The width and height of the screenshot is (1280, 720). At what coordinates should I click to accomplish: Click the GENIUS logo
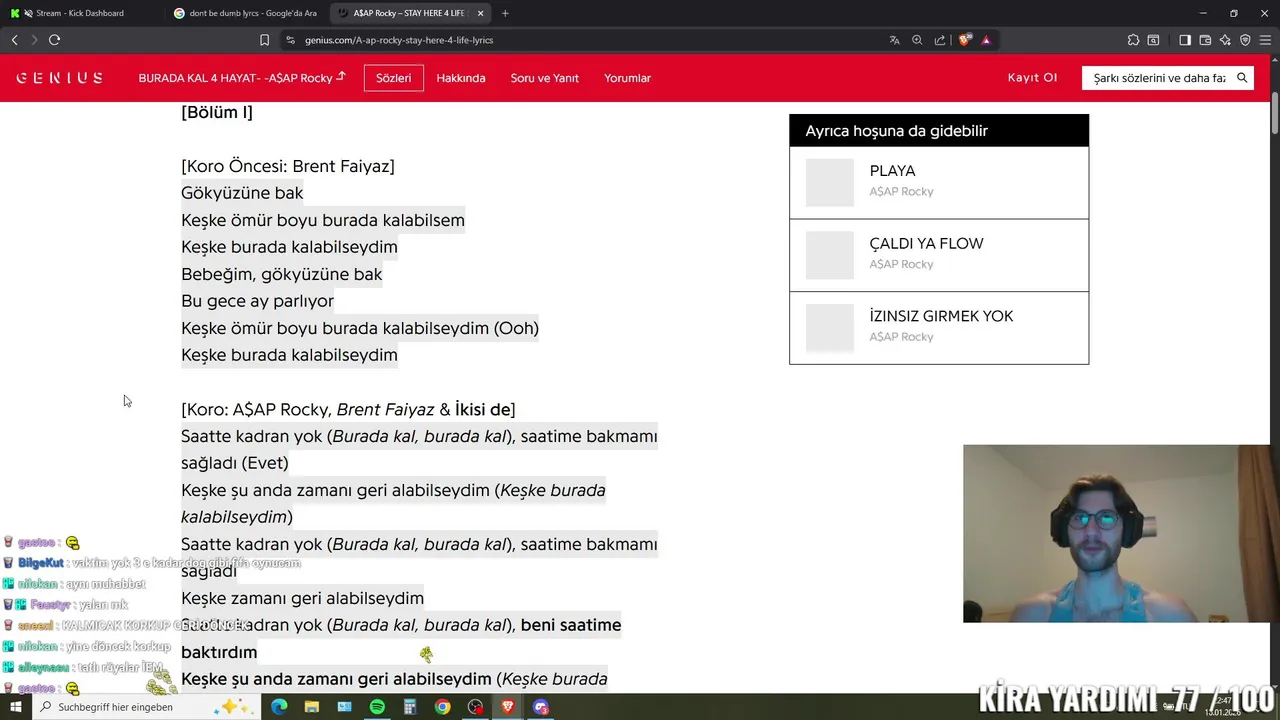pyautogui.click(x=59, y=78)
